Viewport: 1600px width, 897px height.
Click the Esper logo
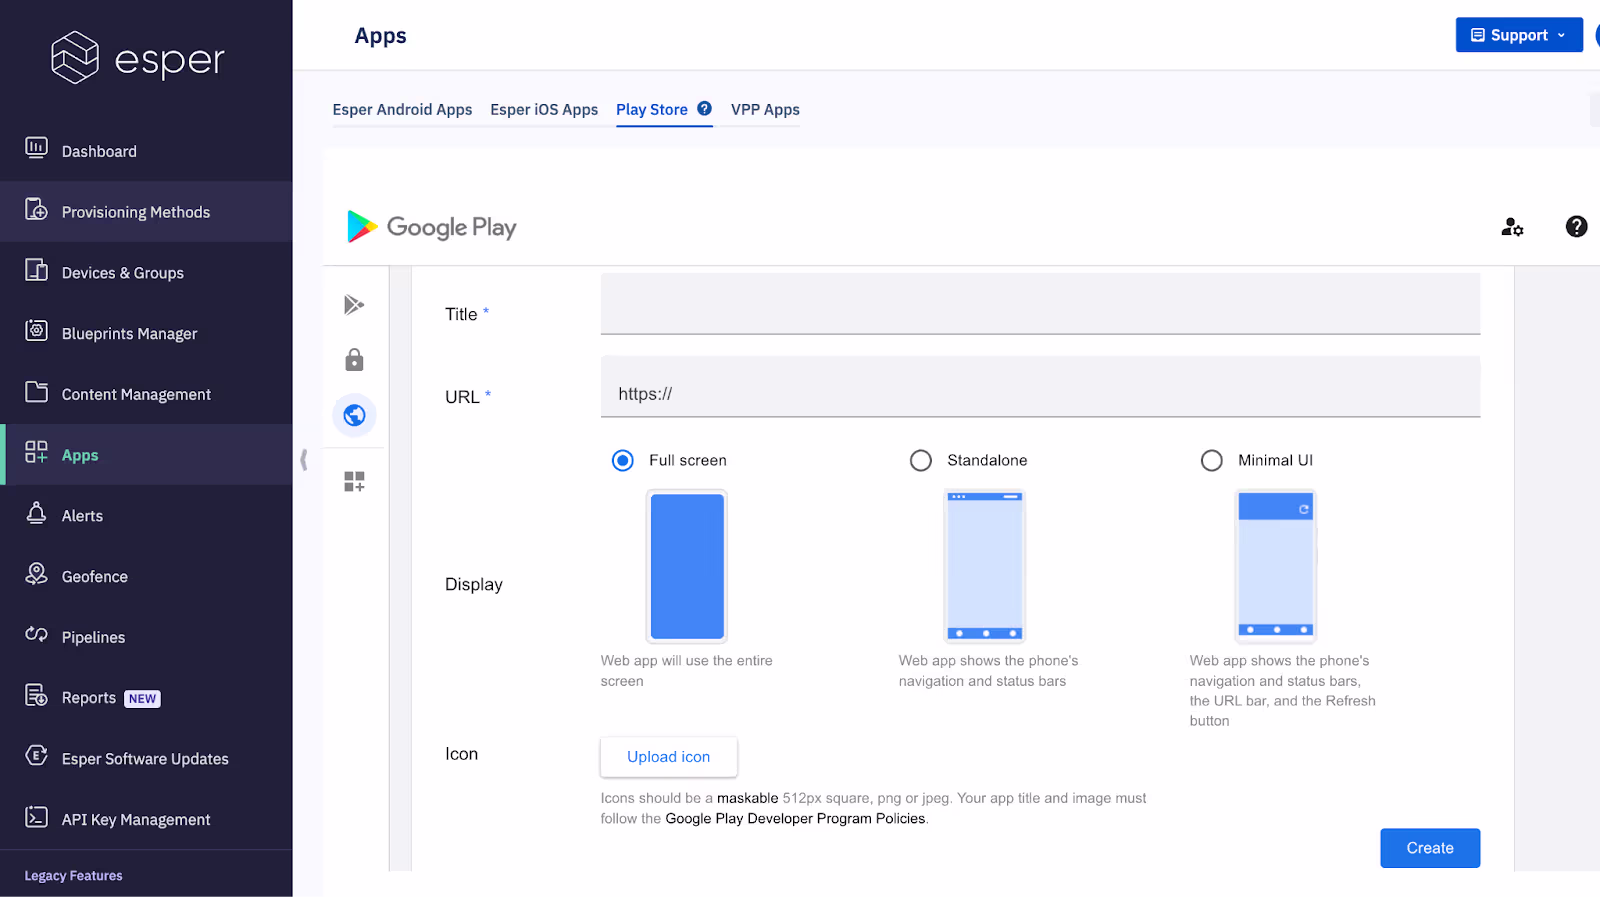click(x=137, y=57)
